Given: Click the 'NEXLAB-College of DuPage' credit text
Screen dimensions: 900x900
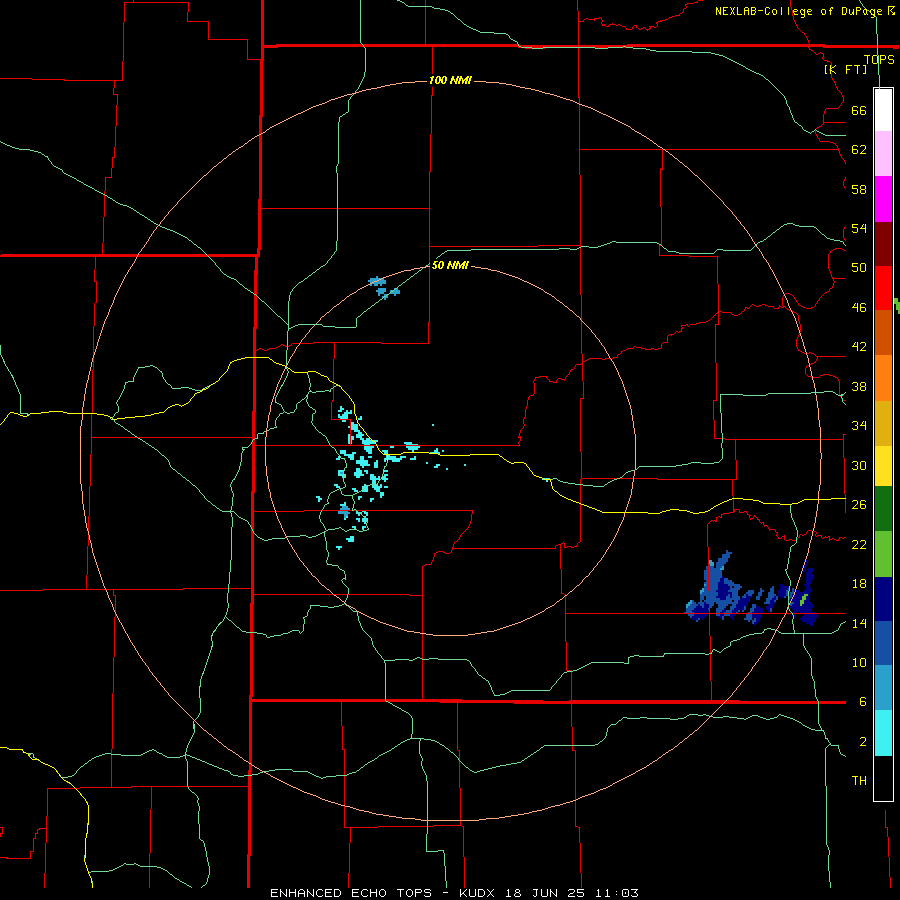Looking at the screenshot, I should click(799, 11).
